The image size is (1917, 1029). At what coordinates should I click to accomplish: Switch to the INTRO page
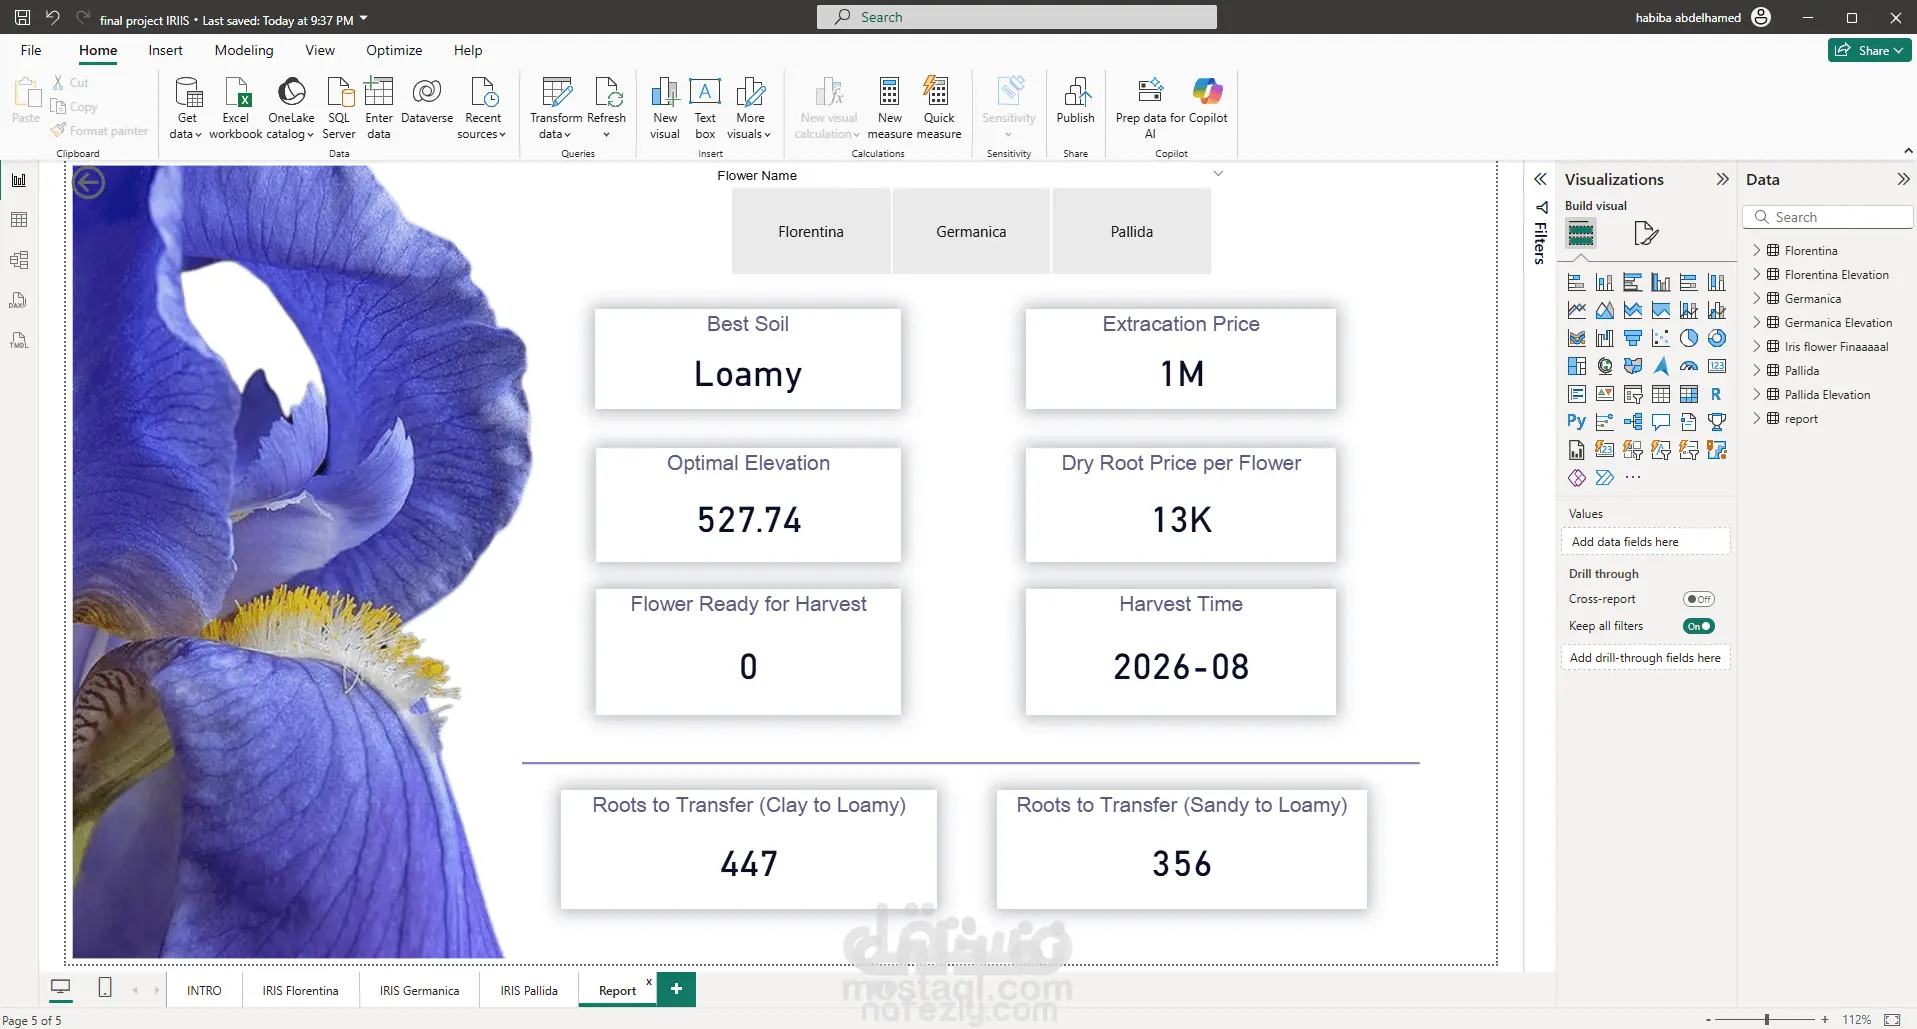tap(204, 990)
